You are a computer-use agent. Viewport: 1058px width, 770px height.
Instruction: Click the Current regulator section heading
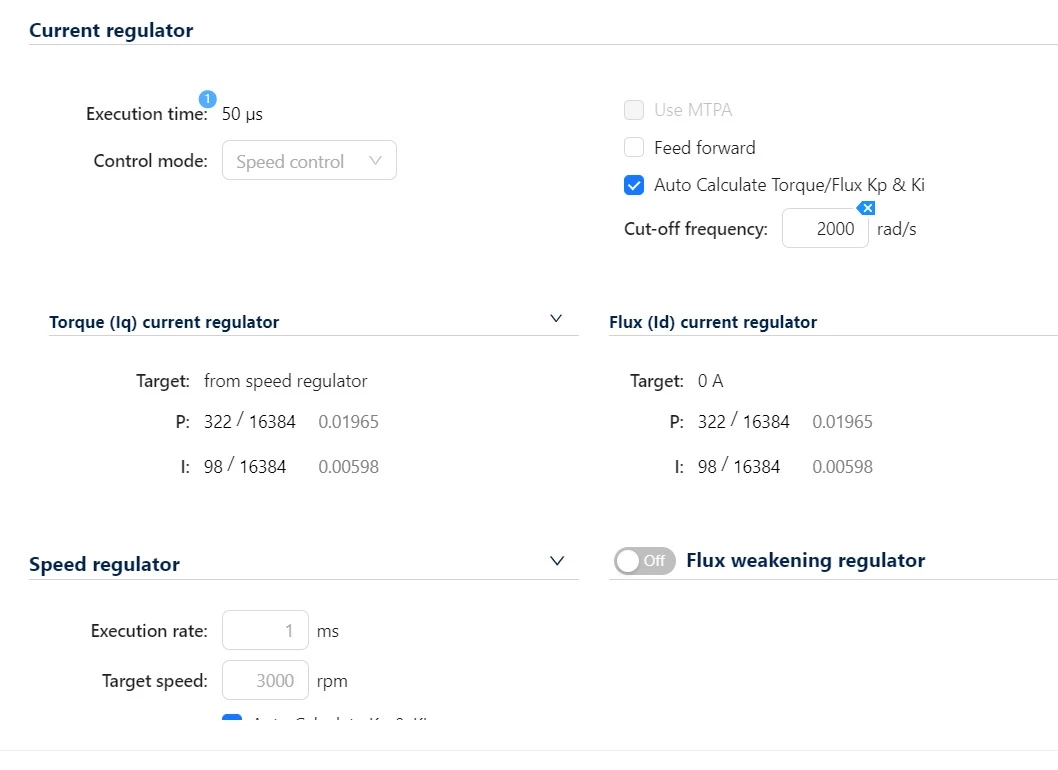click(111, 30)
